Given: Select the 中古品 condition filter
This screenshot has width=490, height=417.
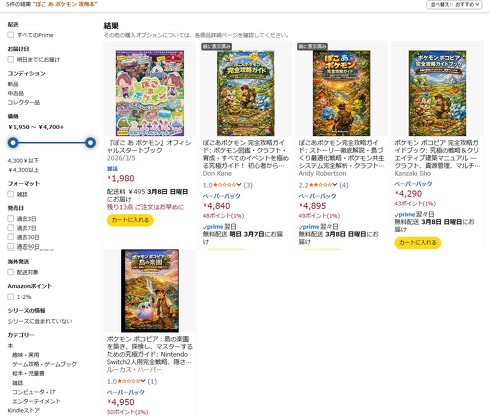Looking at the screenshot, I should pos(16,93).
